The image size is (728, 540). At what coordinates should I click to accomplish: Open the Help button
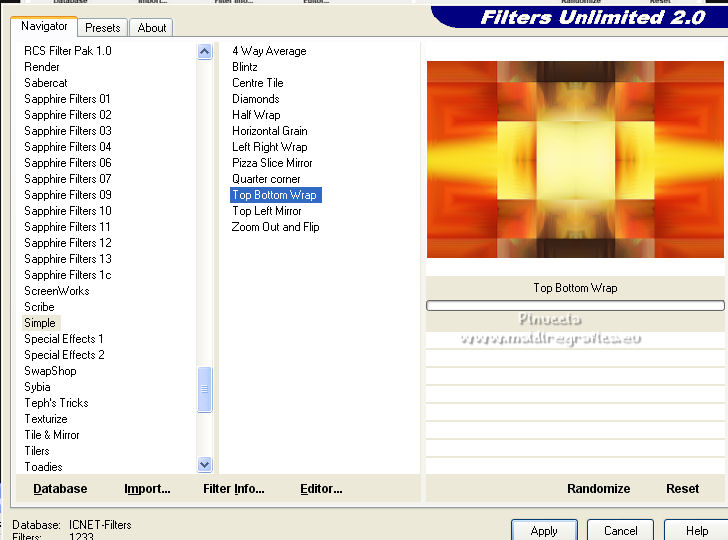pos(696,530)
